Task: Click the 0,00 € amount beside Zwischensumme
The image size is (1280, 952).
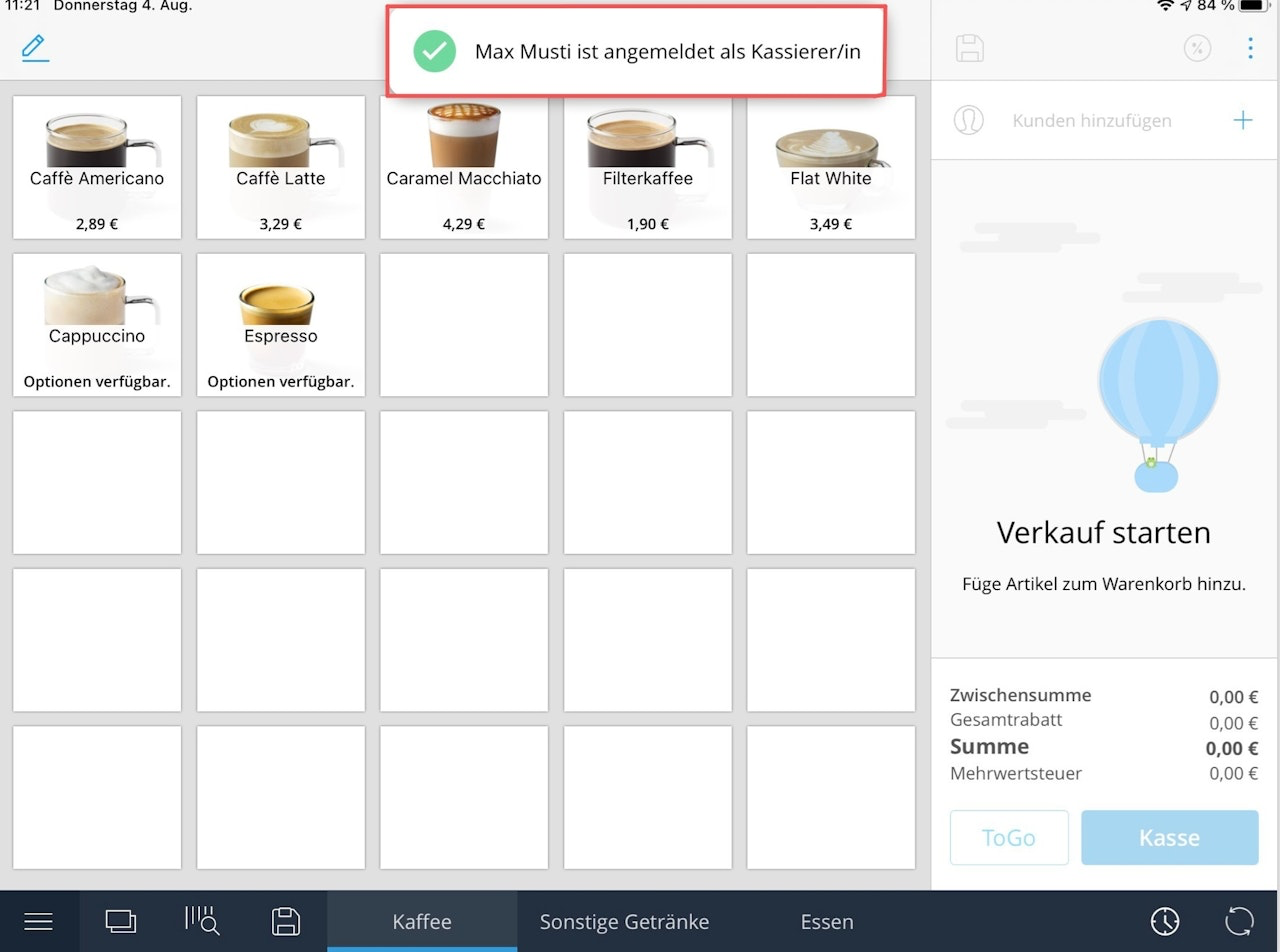Action: [x=1234, y=697]
